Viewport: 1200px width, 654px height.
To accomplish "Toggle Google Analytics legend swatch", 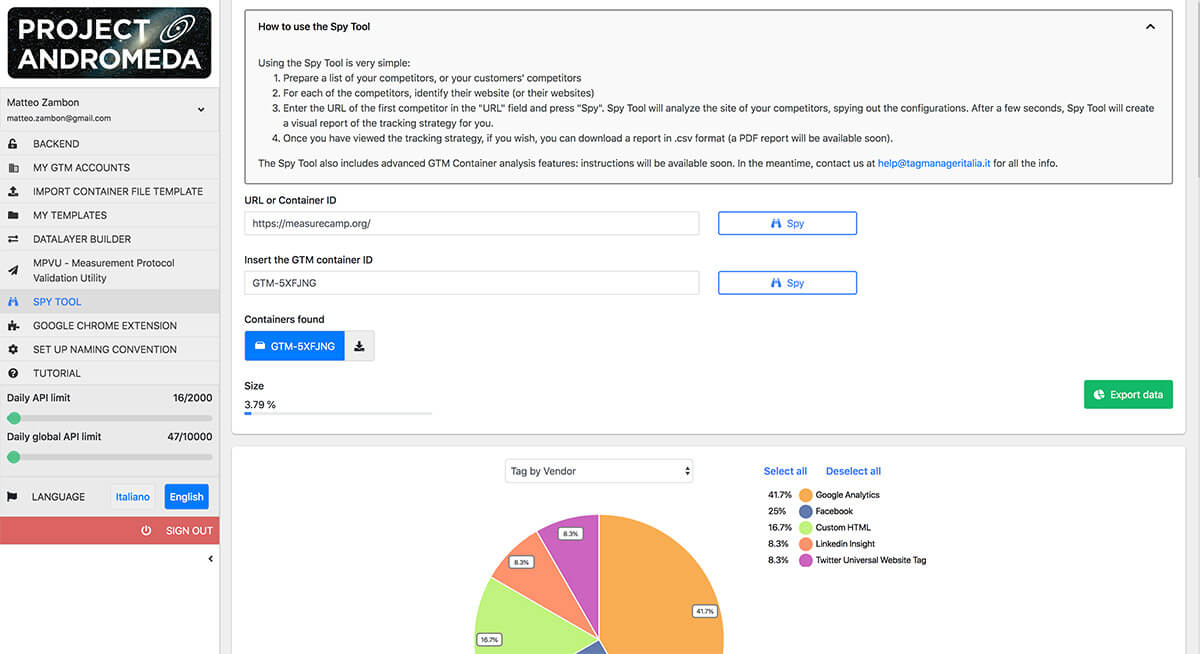I will point(806,495).
